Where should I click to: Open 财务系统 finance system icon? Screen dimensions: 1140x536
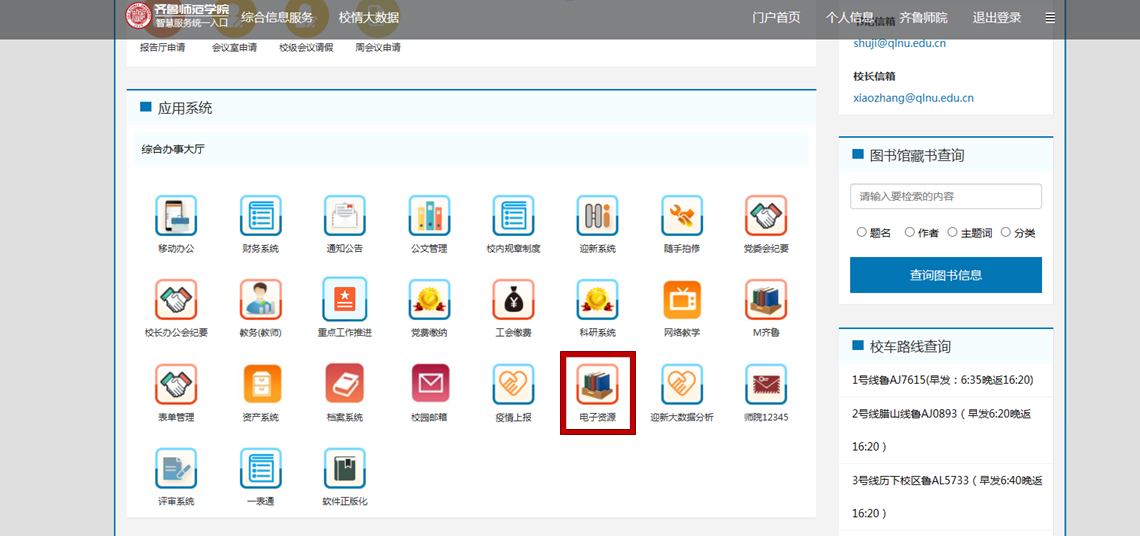tap(260, 216)
